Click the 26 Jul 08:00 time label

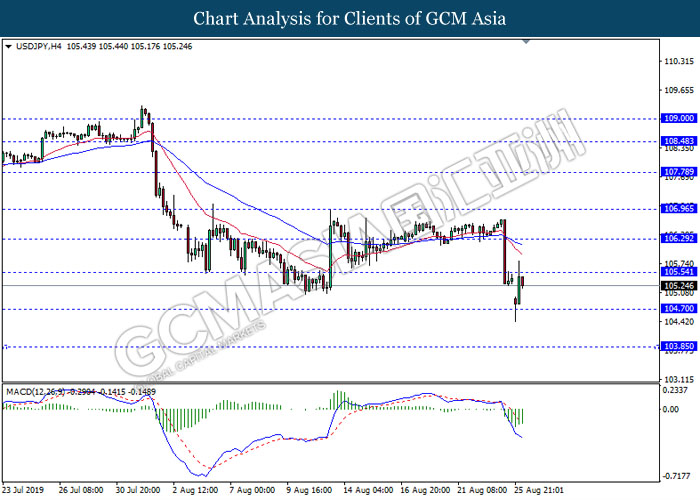click(x=81, y=490)
